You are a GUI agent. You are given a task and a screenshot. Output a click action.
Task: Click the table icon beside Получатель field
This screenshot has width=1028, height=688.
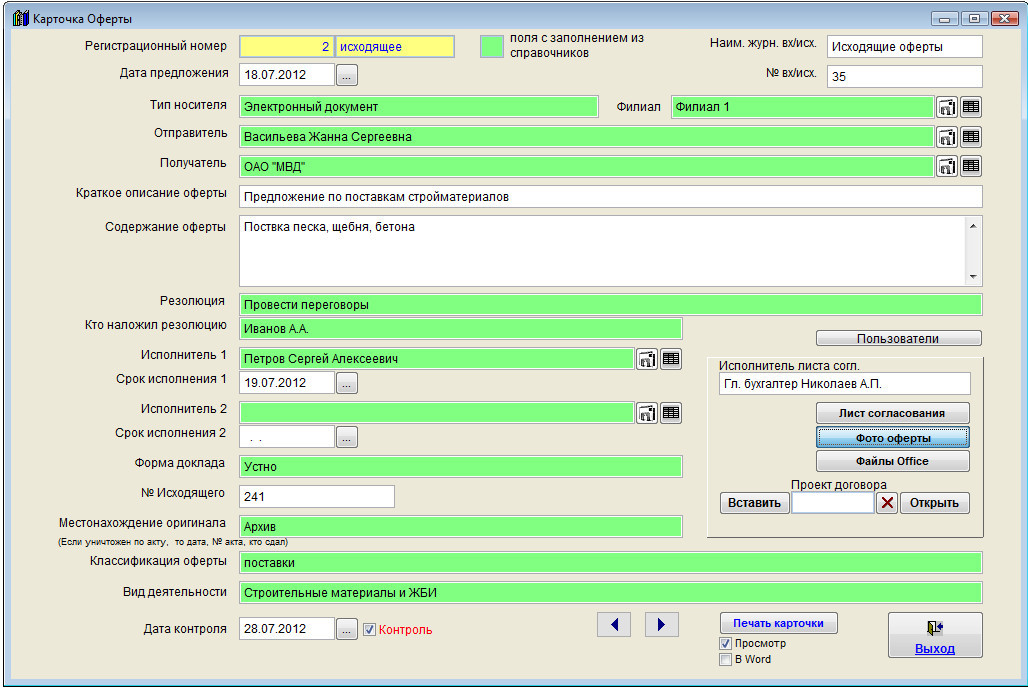(x=971, y=166)
